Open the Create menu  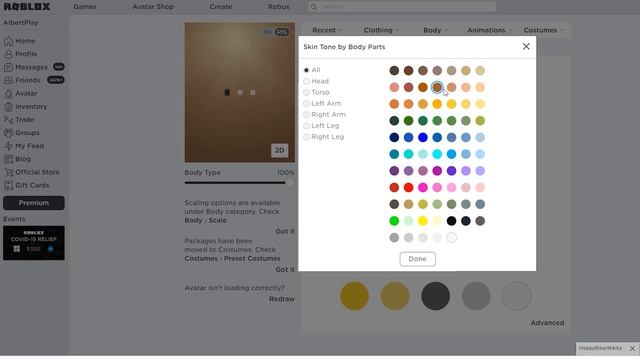coord(221,7)
